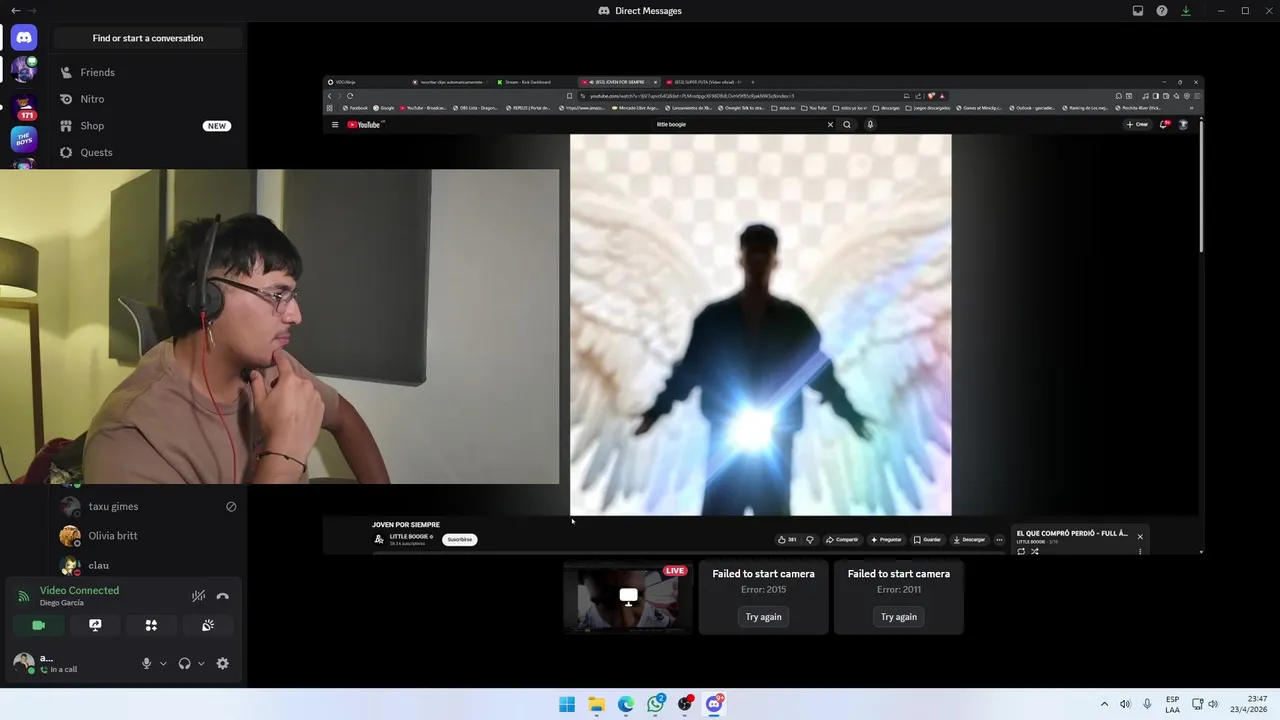The width and height of the screenshot is (1280, 720).
Task: Open File Explorer from taskbar
Action: pyautogui.click(x=596, y=704)
